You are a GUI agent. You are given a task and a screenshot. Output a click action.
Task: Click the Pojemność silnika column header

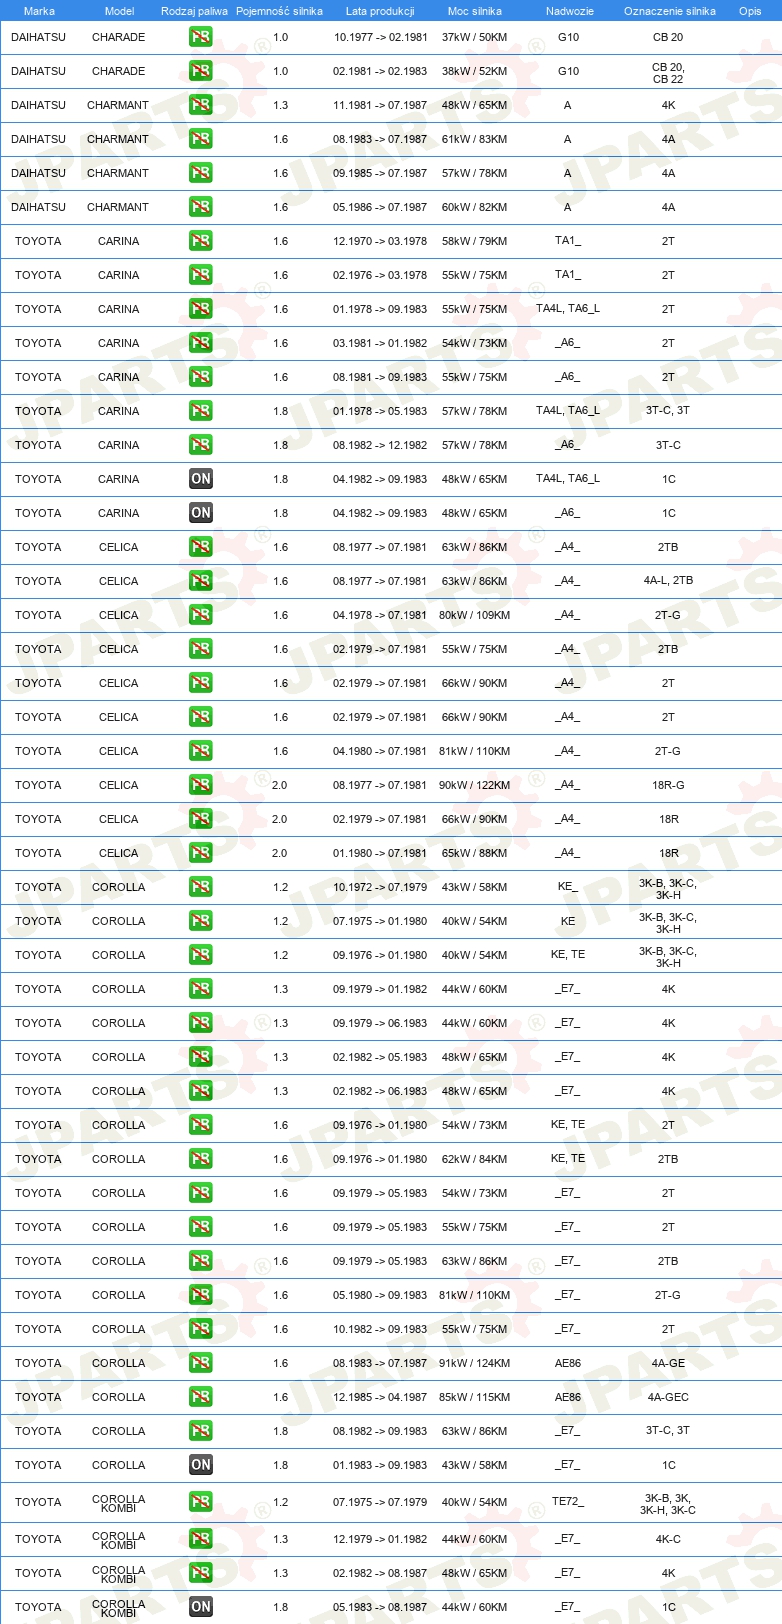coord(279,11)
